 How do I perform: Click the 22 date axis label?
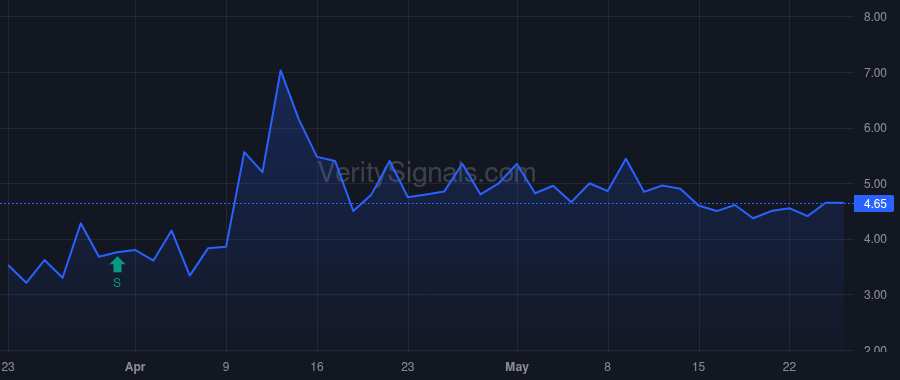[x=789, y=367]
